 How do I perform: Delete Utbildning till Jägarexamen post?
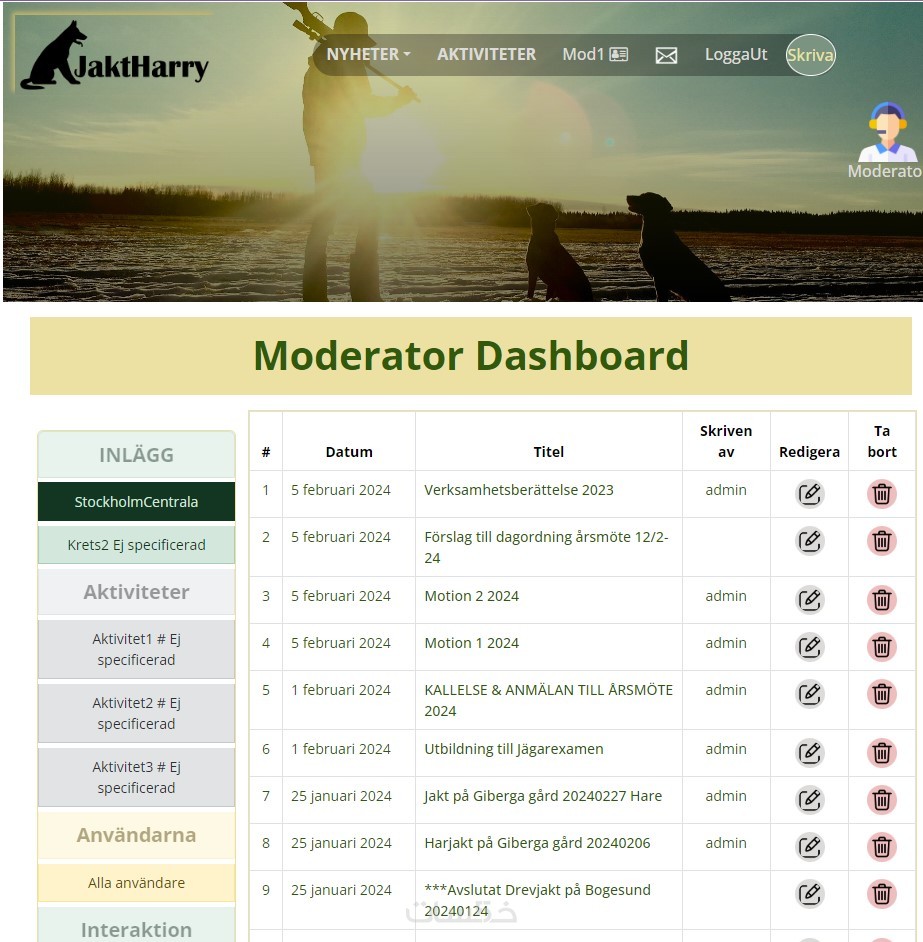(882, 753)
